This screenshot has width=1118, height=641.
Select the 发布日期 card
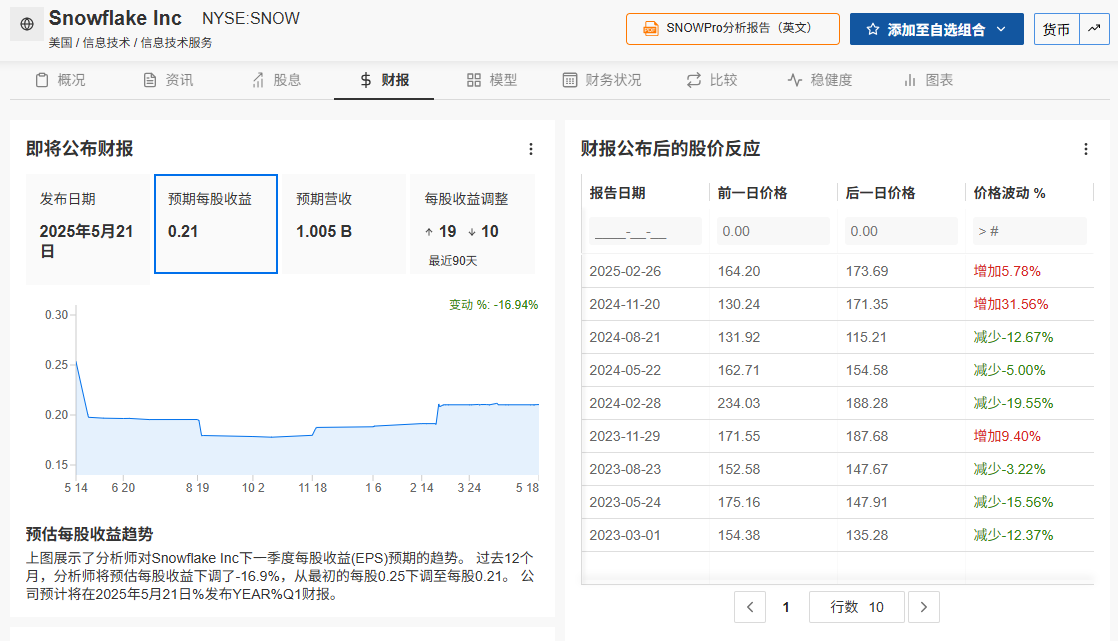(88, 230)
